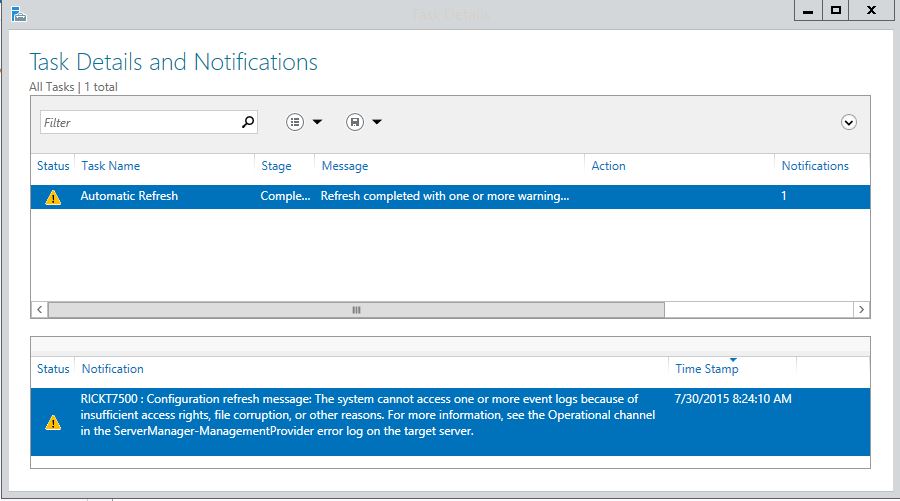Select the Automatic Refresh task row
Viewport: 900px width, 501px height.
450,196
